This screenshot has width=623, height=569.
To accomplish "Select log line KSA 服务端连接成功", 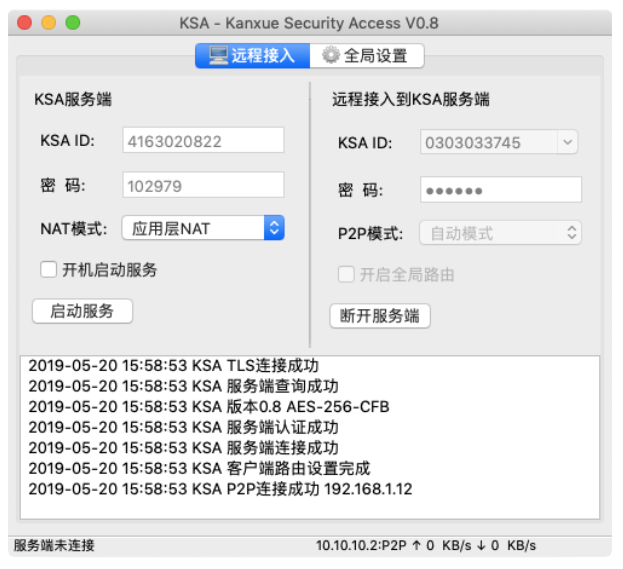I will [184, 448].
